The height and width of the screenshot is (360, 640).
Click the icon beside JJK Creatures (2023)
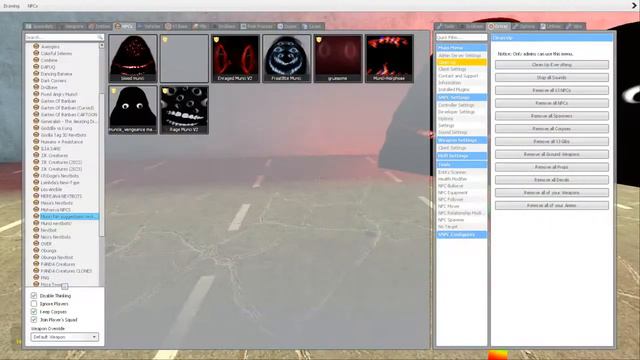click(x=36, y=169)
